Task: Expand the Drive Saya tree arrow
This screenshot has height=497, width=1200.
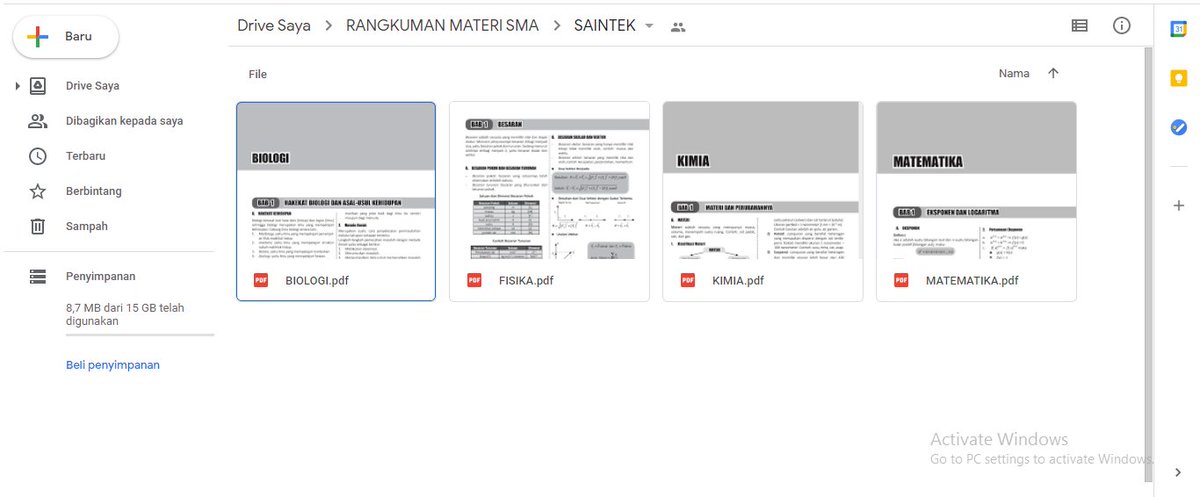Action: point(17,87)
